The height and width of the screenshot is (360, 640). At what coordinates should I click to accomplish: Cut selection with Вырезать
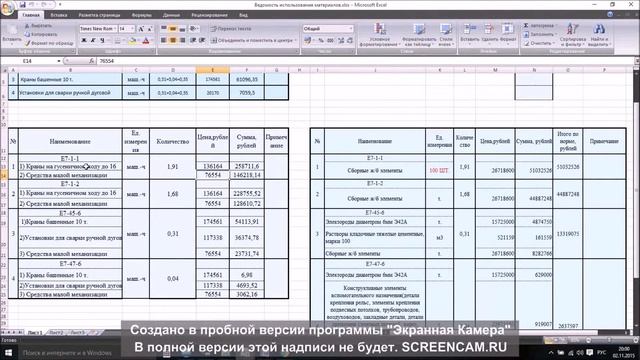(x=38, y=26)
